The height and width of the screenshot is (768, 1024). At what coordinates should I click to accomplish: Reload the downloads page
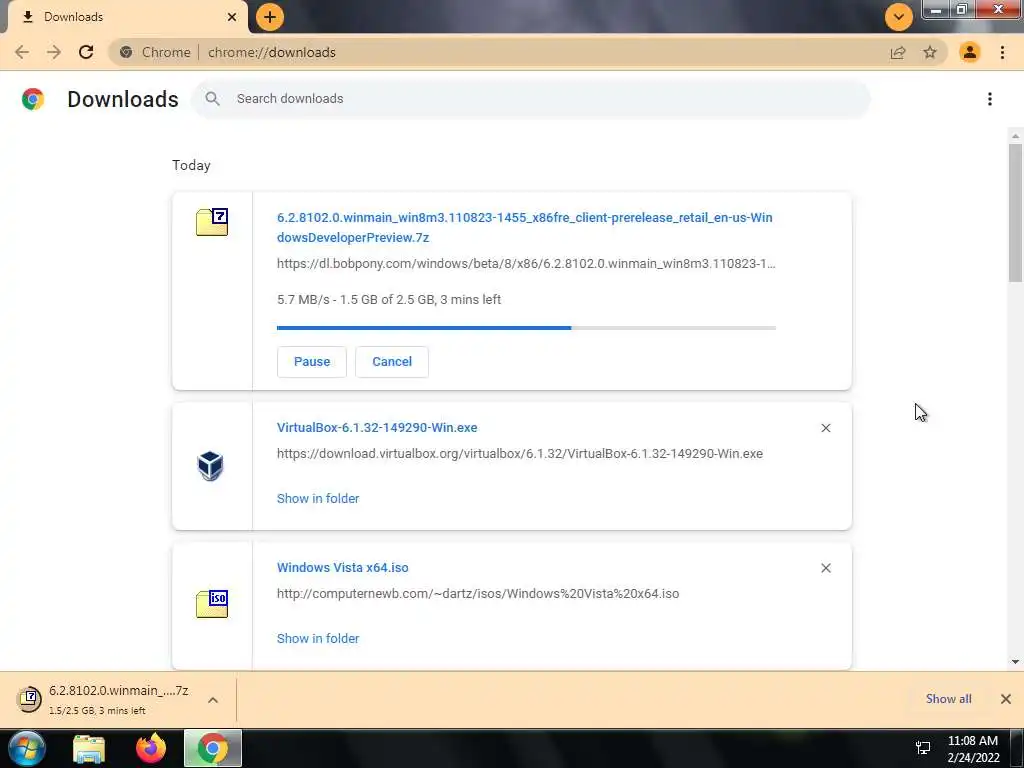click(x=86, y=52)
